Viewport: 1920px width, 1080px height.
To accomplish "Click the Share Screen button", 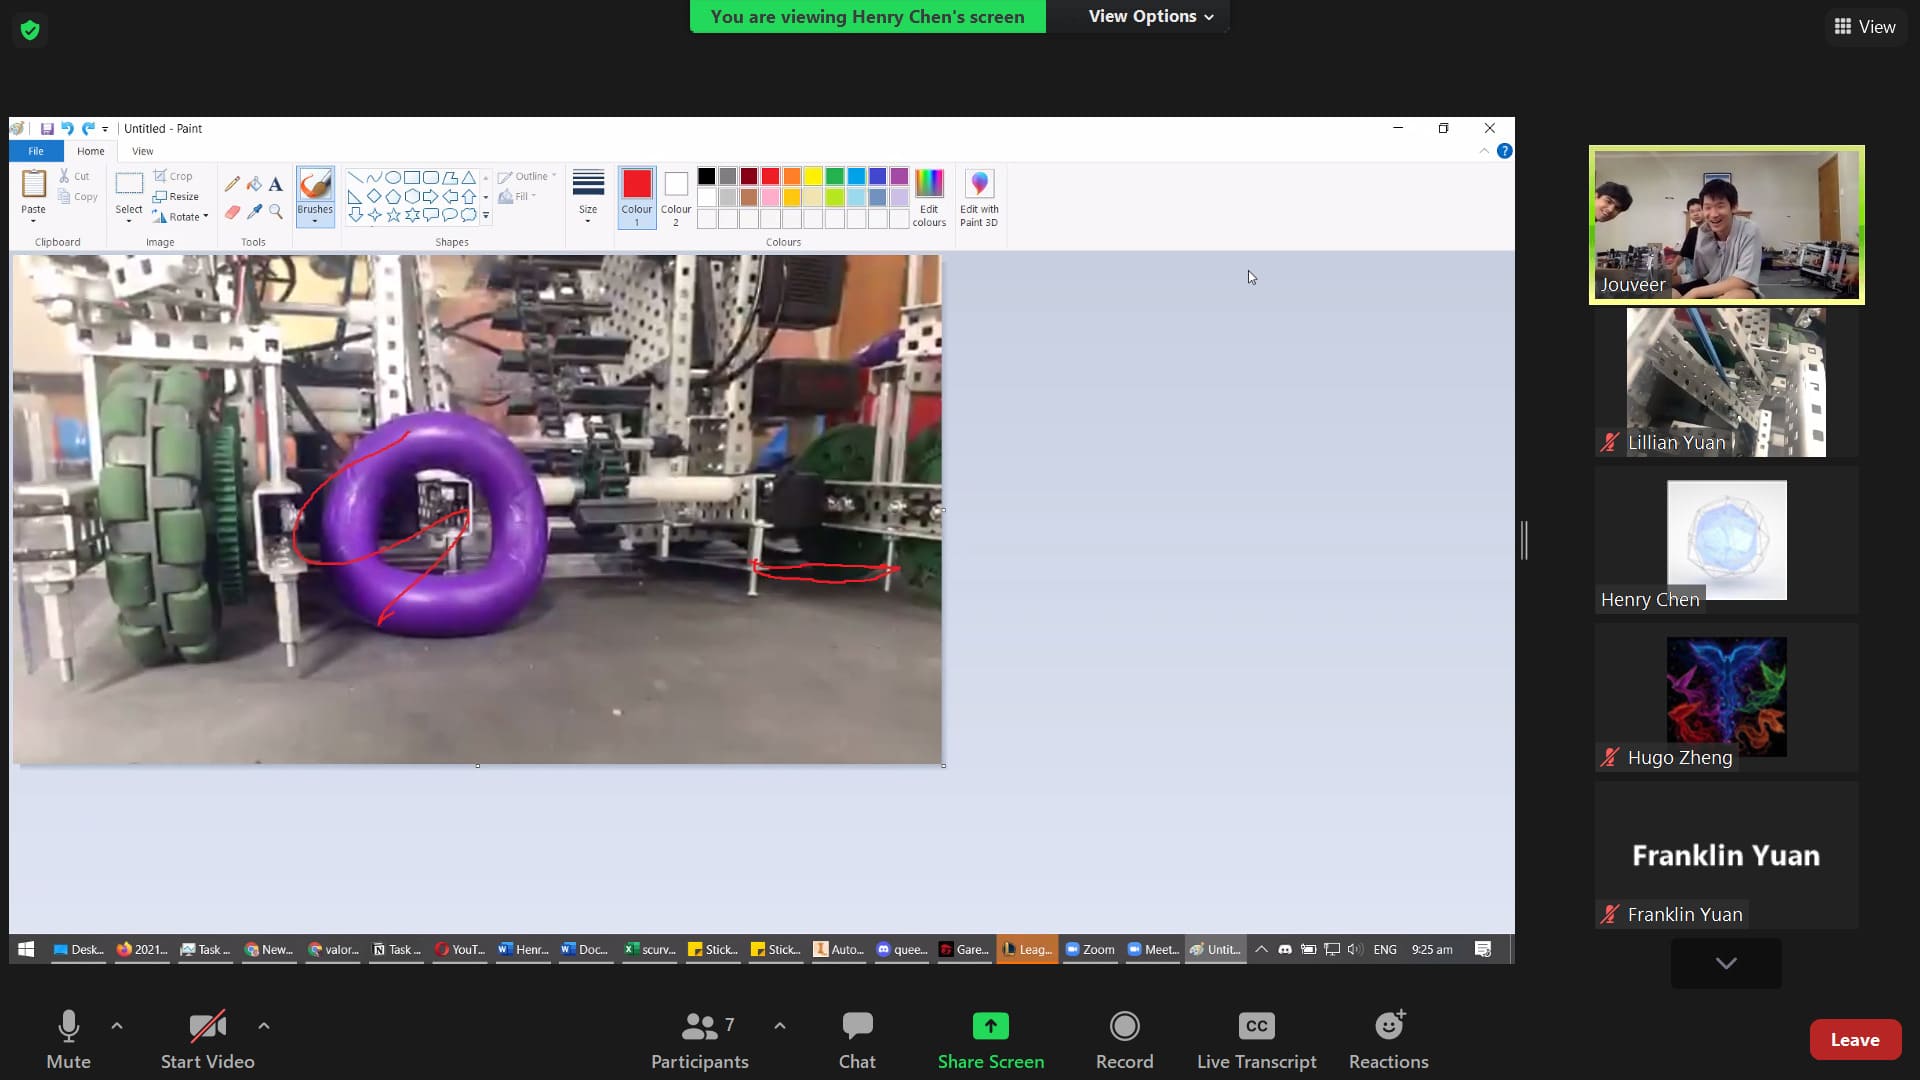I will [990, 1038].
